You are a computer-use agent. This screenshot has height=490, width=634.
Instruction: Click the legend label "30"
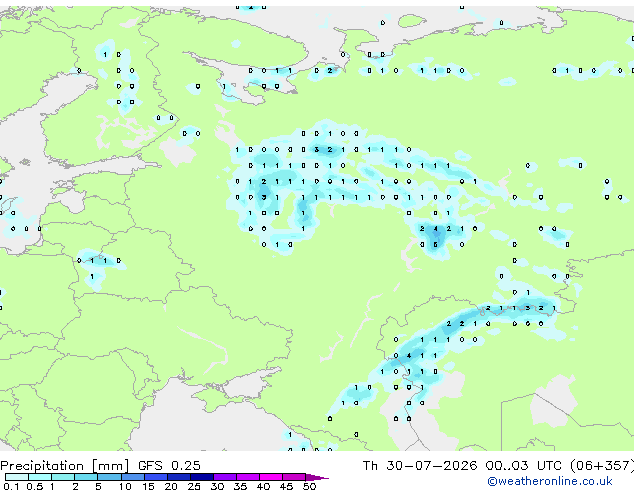217,486
